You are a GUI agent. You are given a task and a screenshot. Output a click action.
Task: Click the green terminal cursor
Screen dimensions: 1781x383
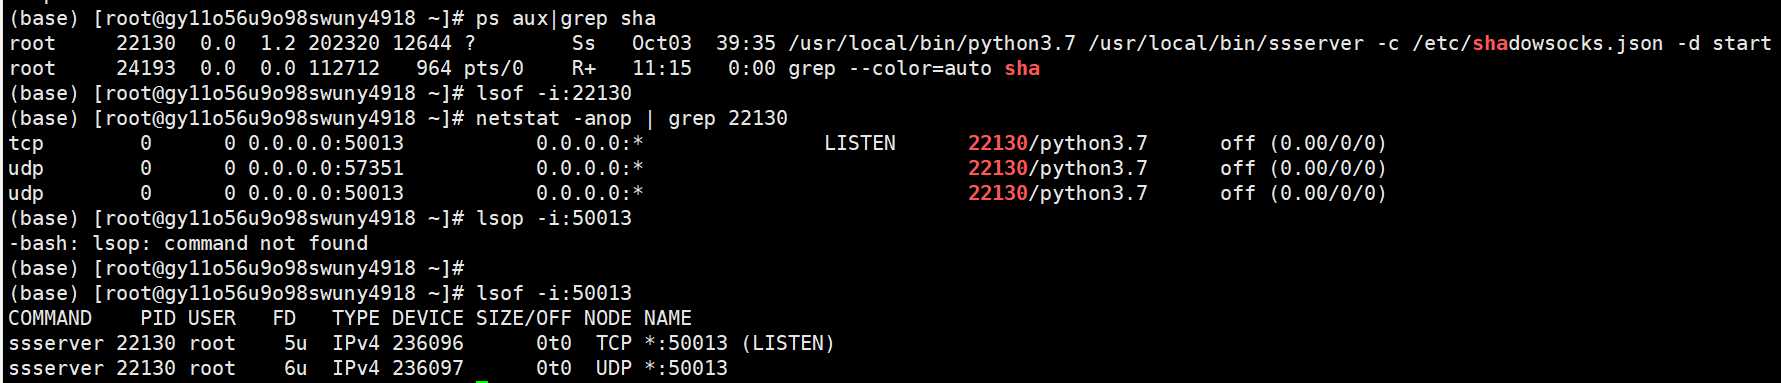482,380
